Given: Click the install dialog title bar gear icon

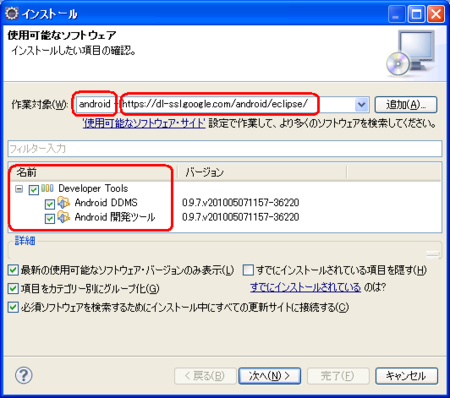Looking at the screenshot, I should [12, 14].
